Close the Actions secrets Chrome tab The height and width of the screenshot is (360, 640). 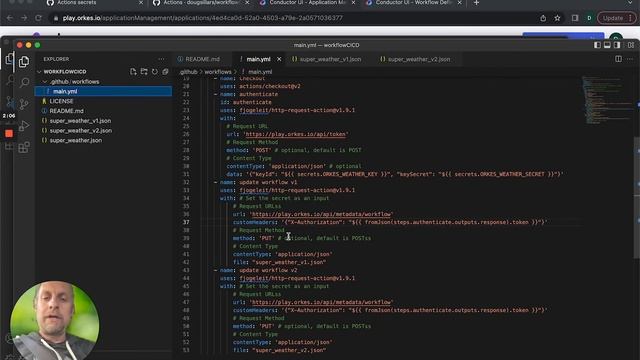pyautogui.click(x=141, y=3)
